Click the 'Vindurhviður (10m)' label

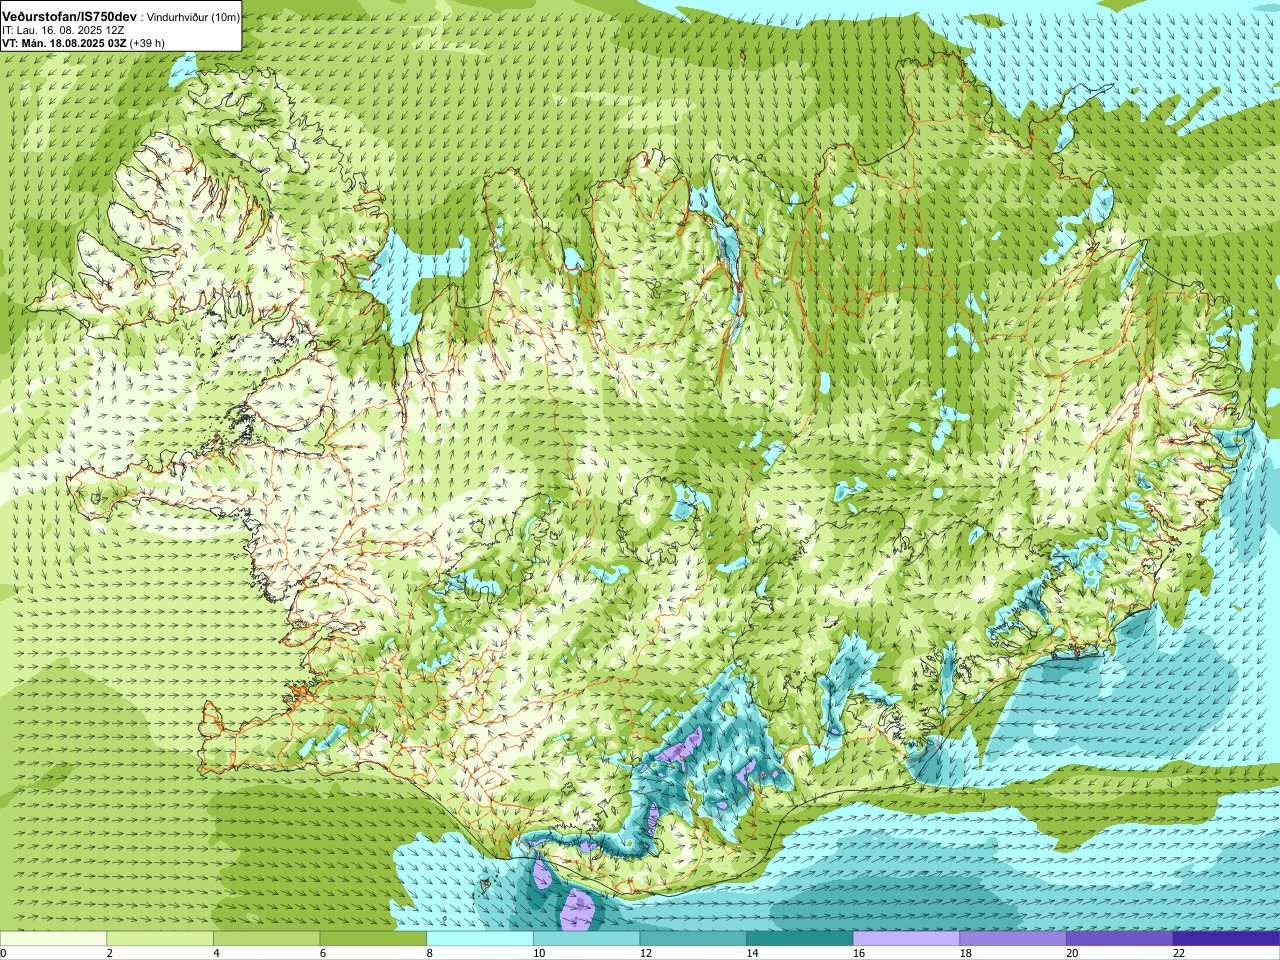(x=194, y=17)
